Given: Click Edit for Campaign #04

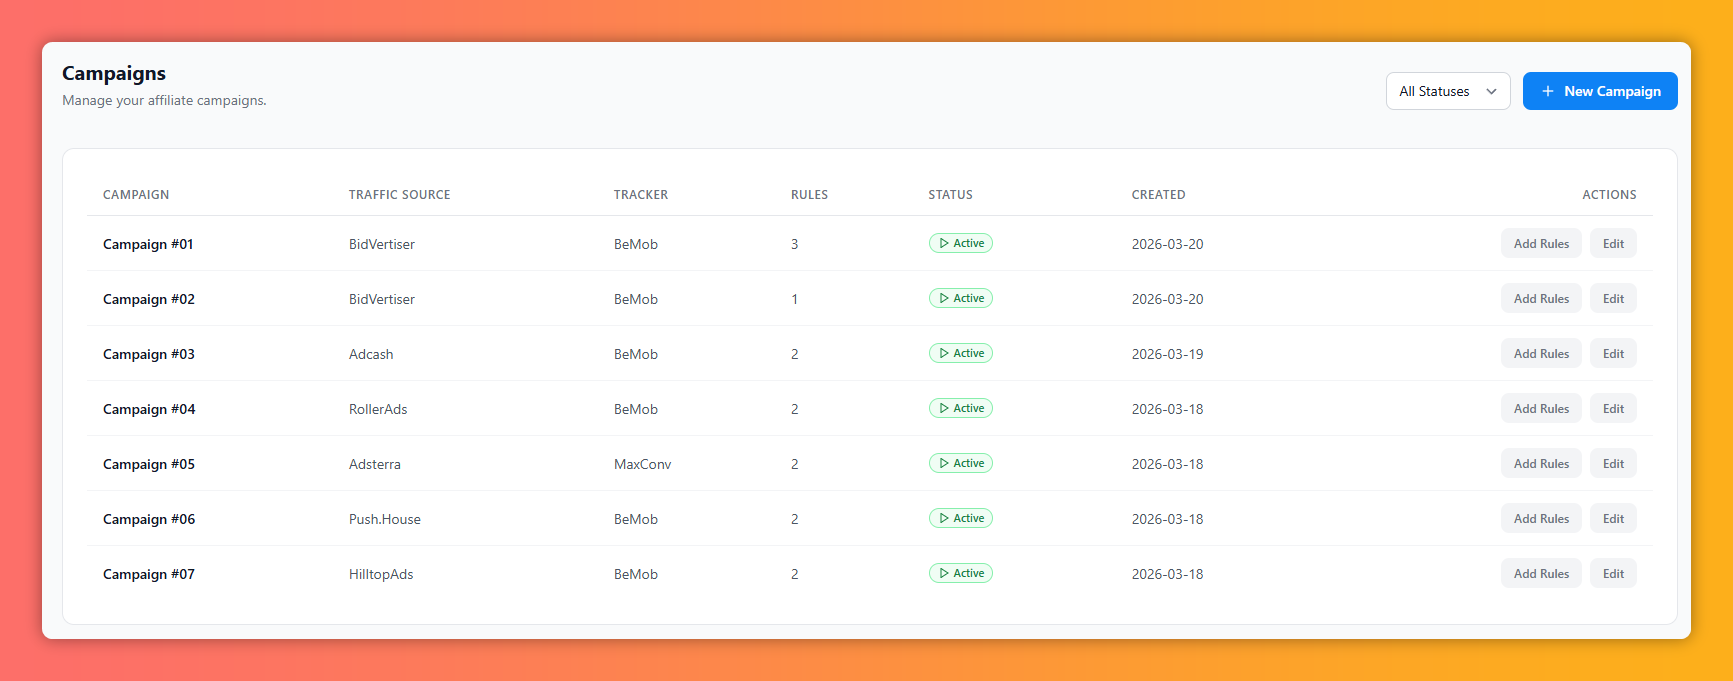Looking at the screenshot, I should [x=1613, y=409].
